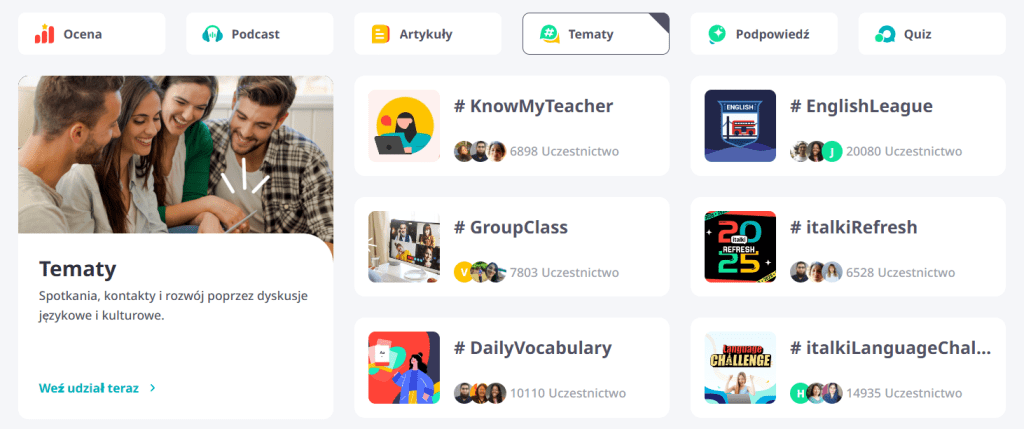The width and height of the screenshot is (1024, 429).
Task: Open the EnglishLeague bridge badge image
Action: click(740, 125)
